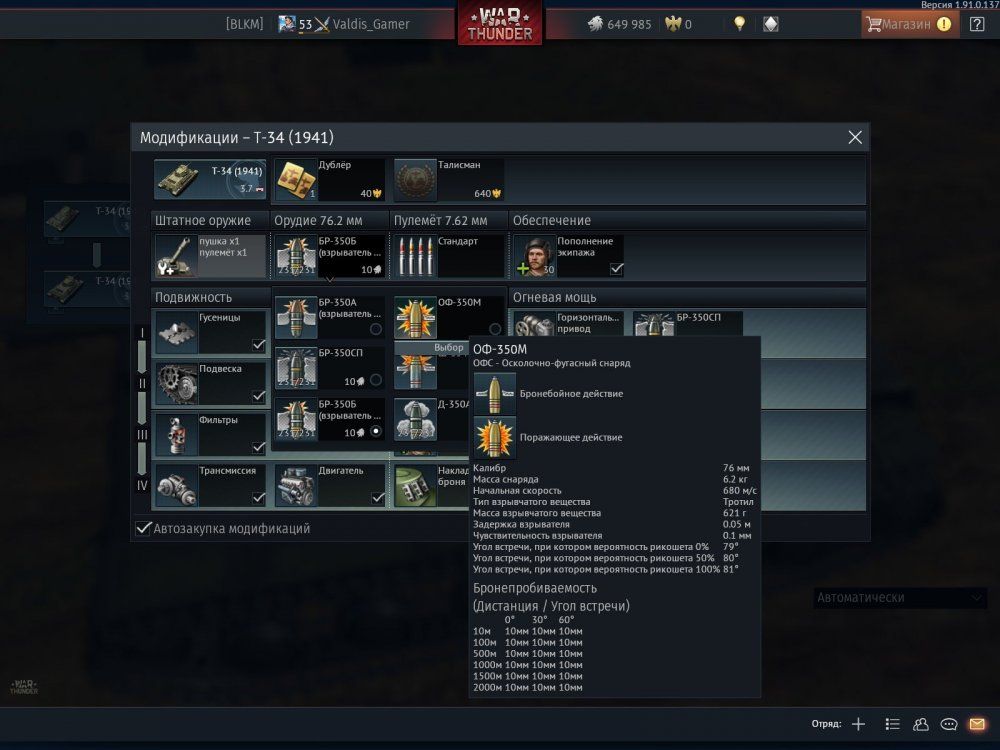Select the T-34 (1941) vehicle card
The width and height of the screenshot is (1000, 750).
pyautogui.click(x=210, y=179)
